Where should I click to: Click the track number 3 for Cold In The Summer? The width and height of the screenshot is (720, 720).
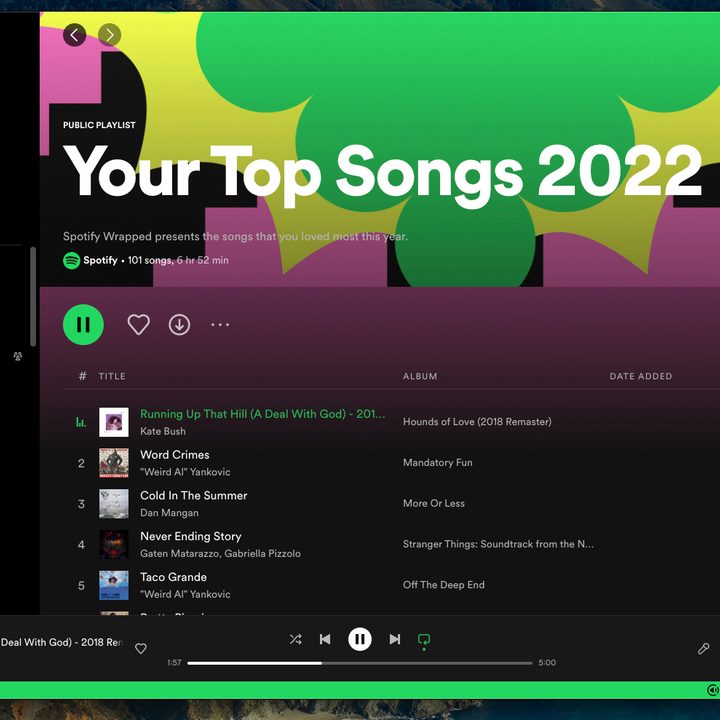(x=81, y=504)
